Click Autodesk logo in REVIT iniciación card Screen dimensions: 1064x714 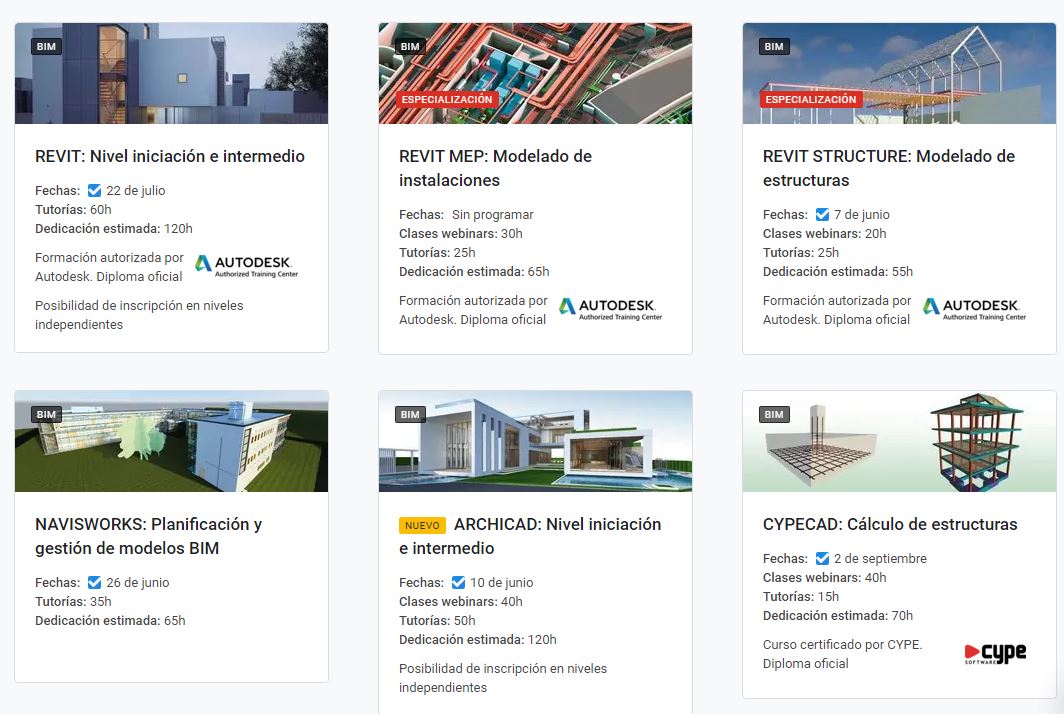(246, 266)
